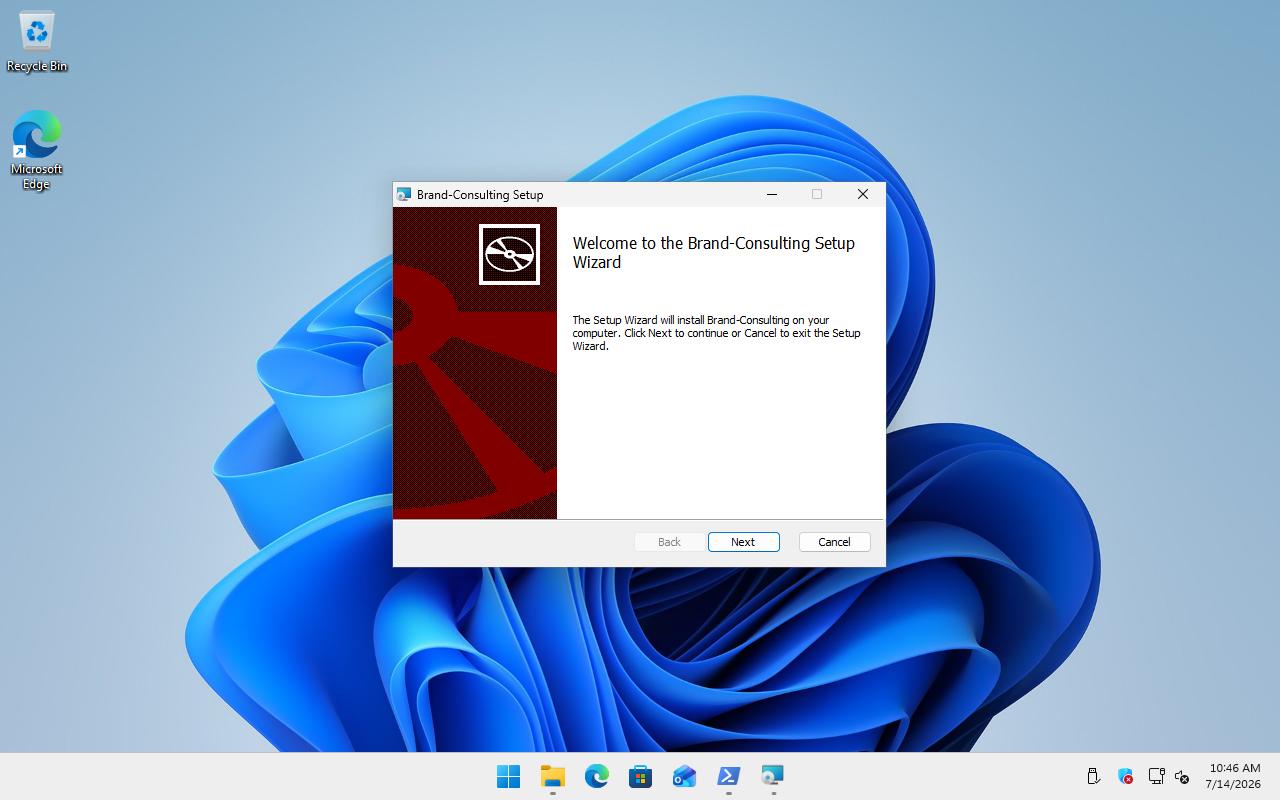The height and width of the screenshot is (800, 1280).
Task: Click the Brand-Consulting Setup title text
Action: pyautogui.click(x=480, y=194)
